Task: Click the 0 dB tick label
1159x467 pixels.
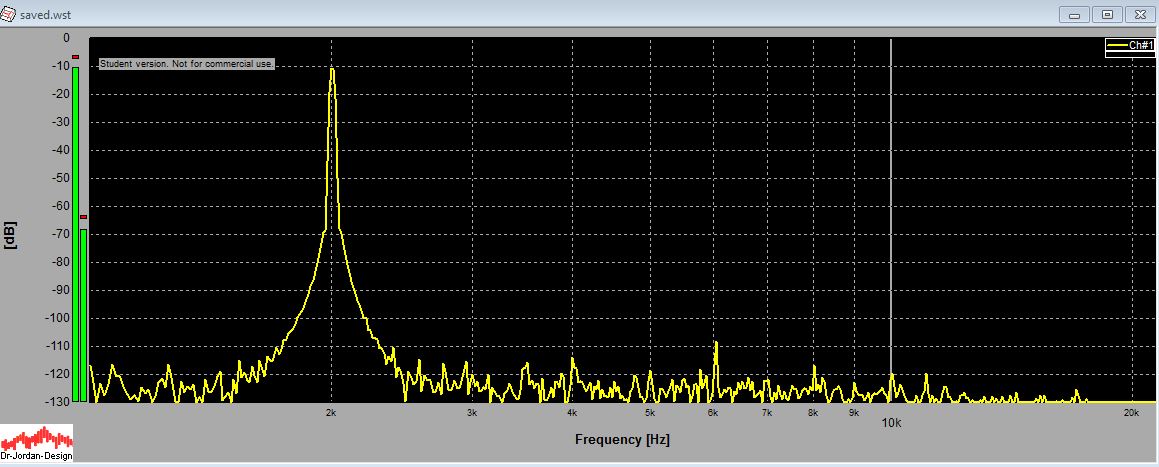Action: (x=67, y=38)
